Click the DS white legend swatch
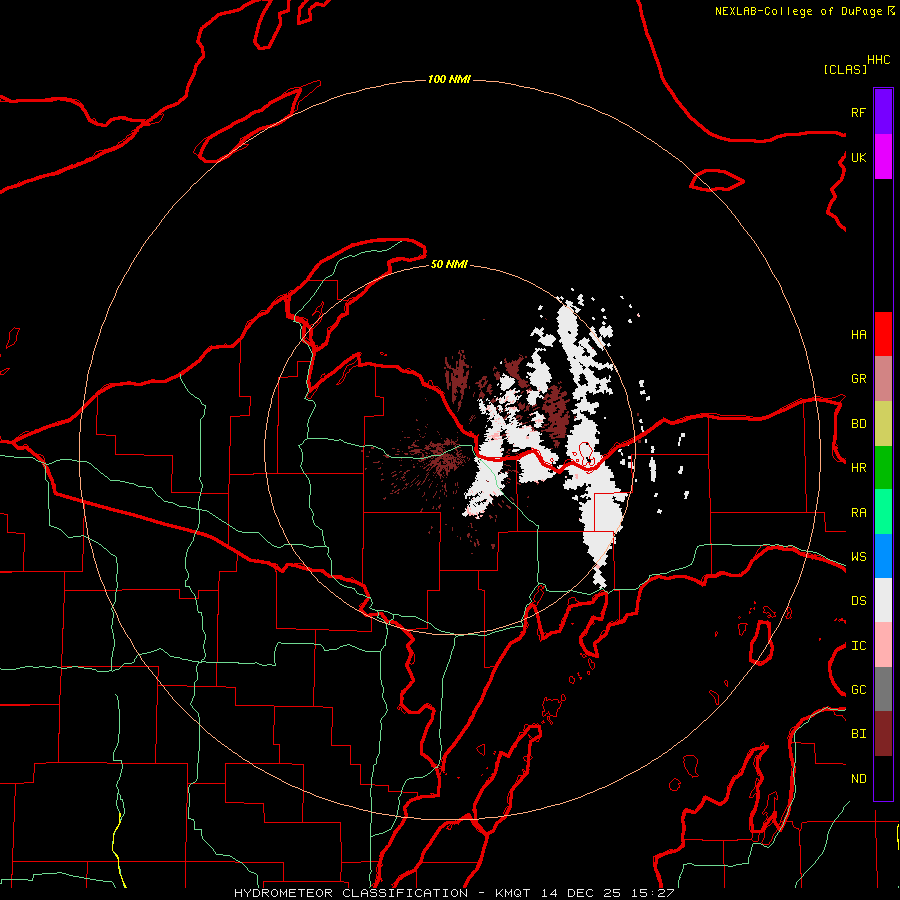Screen dimensions: 900x900 point(883,600)
